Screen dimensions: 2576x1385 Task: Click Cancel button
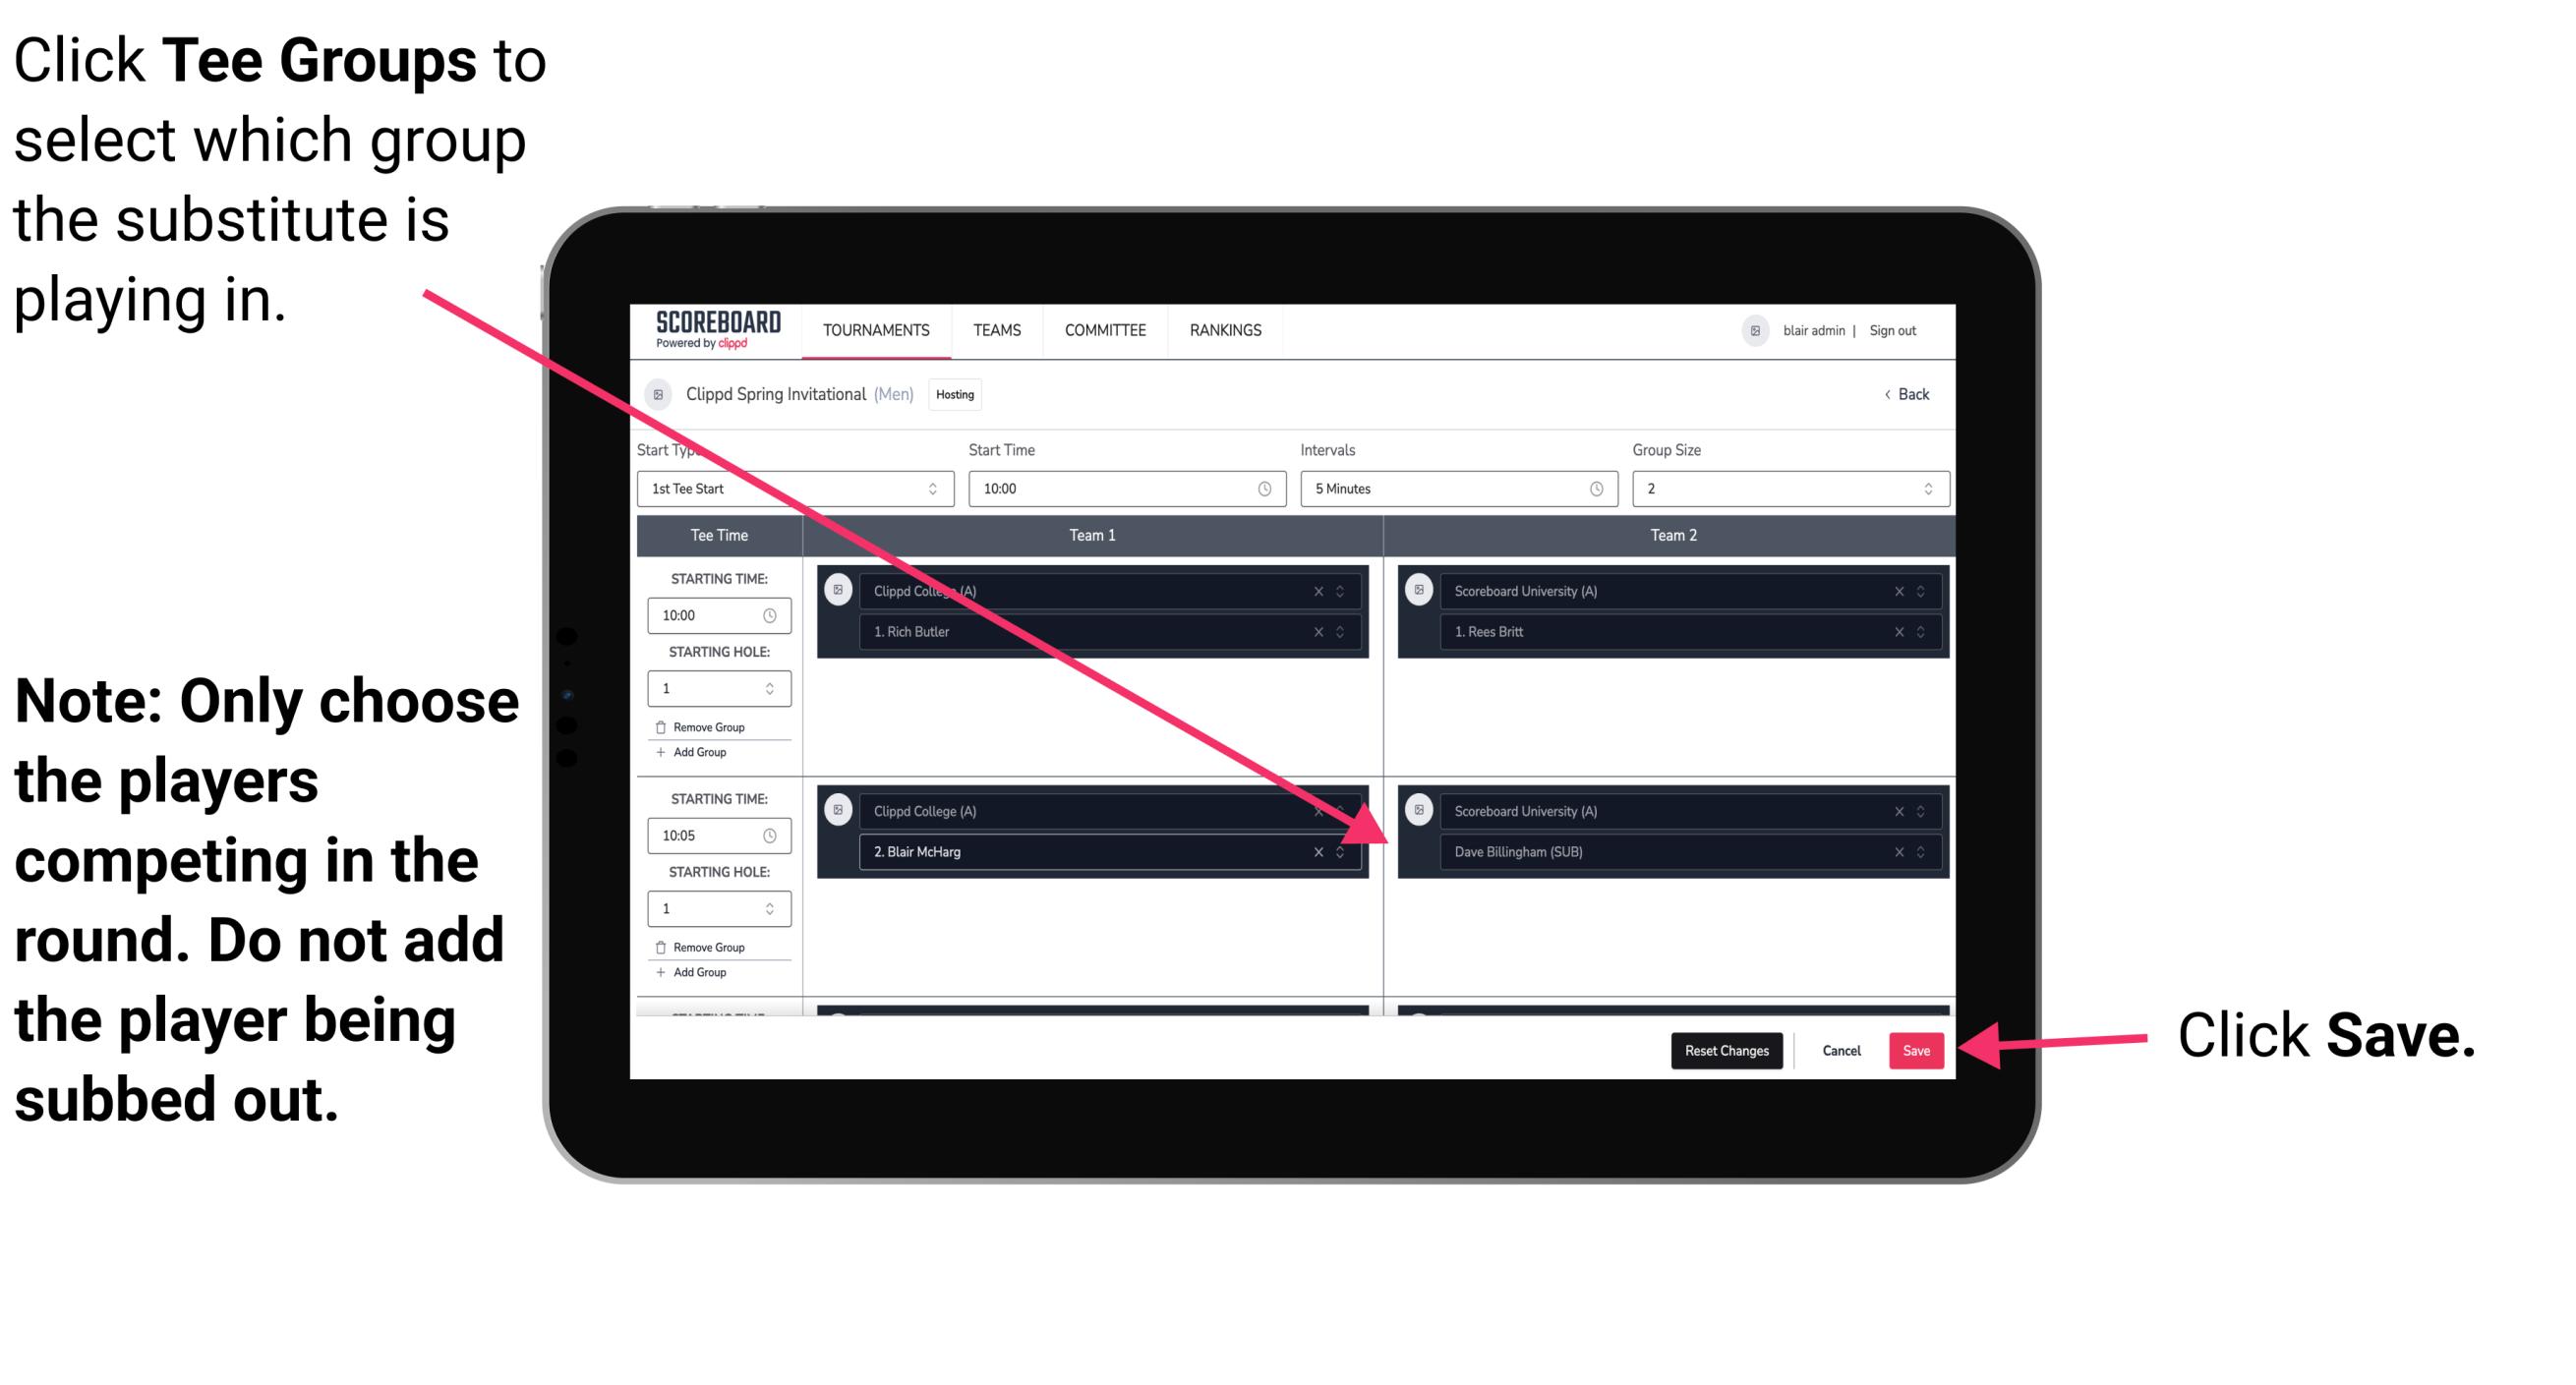point(1839,1047)
